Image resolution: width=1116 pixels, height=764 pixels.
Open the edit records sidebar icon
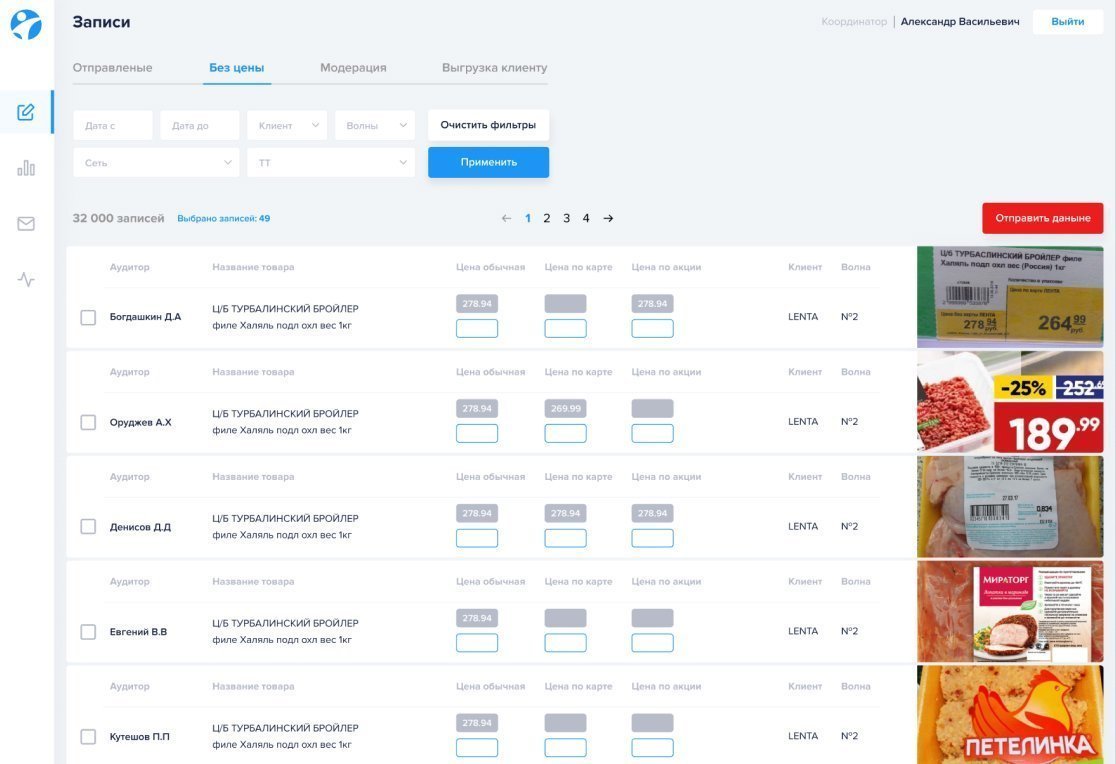coord(26,112)
